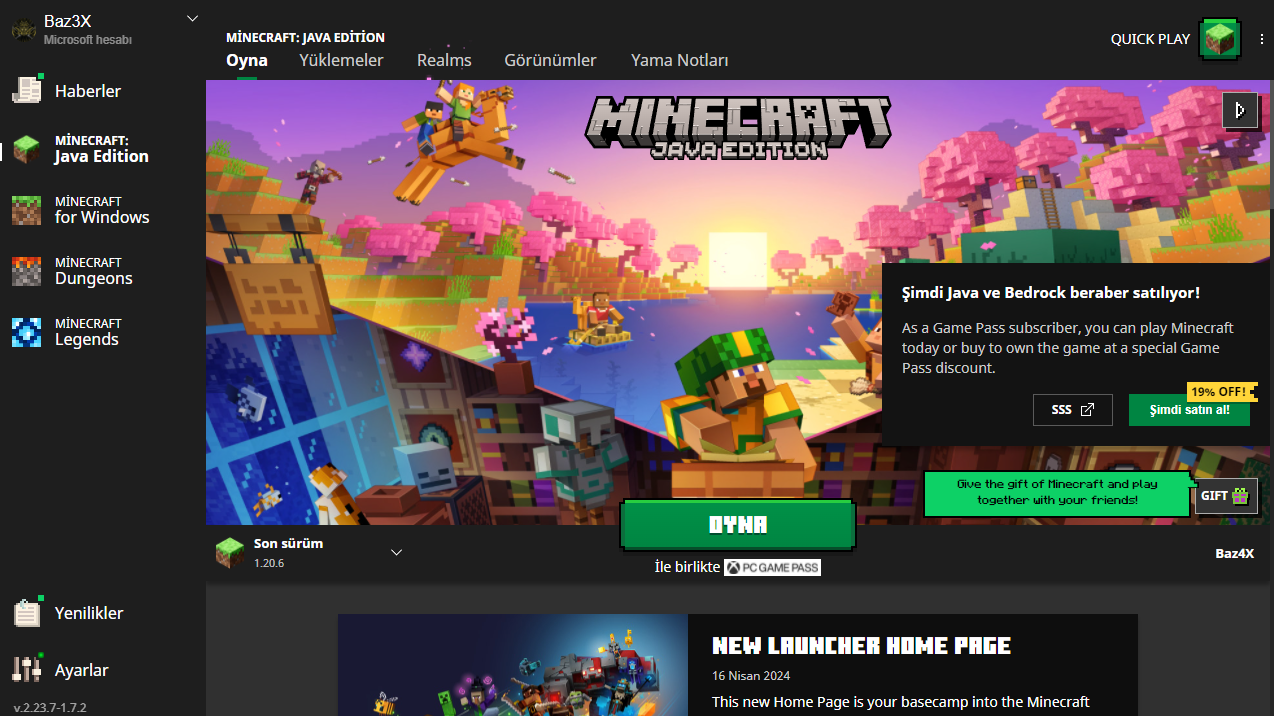Click the Baz3X account avatar
The width and height of the screenshot is (1274, 716).
[24, 30]
